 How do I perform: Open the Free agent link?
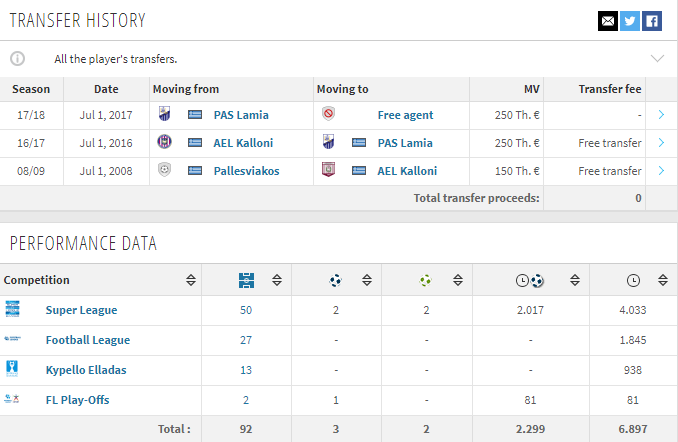(405, 115)
